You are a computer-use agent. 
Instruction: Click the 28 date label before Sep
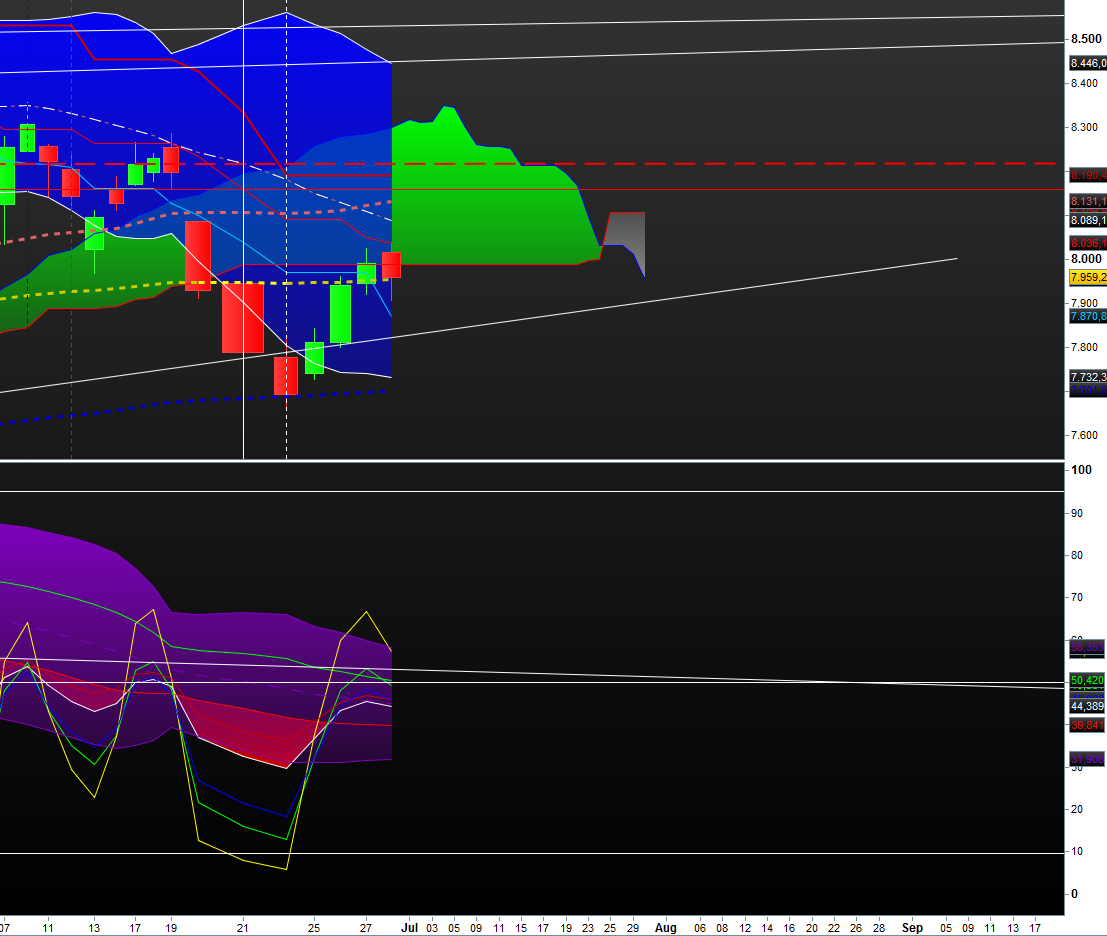[879, 928]
